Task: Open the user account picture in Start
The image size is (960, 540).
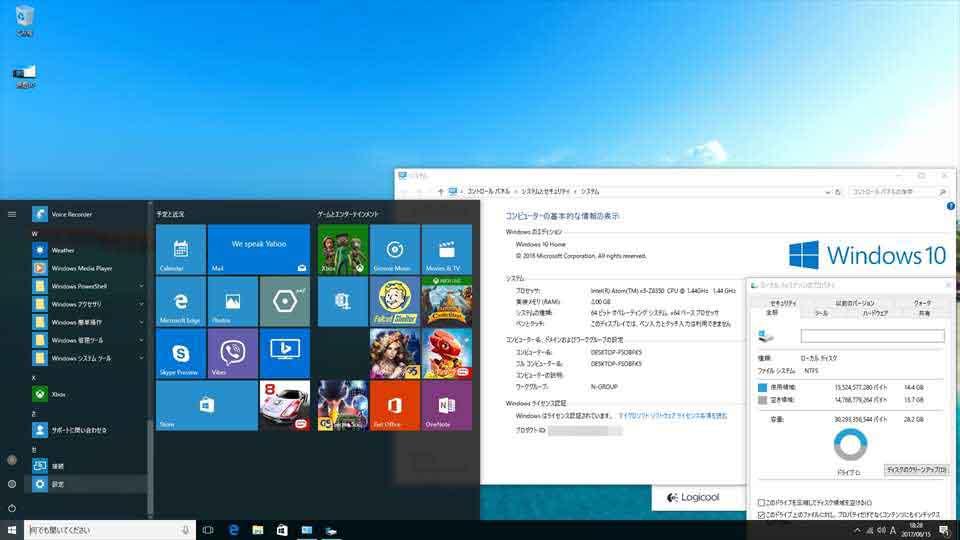Action: click(x=12, y=460)
